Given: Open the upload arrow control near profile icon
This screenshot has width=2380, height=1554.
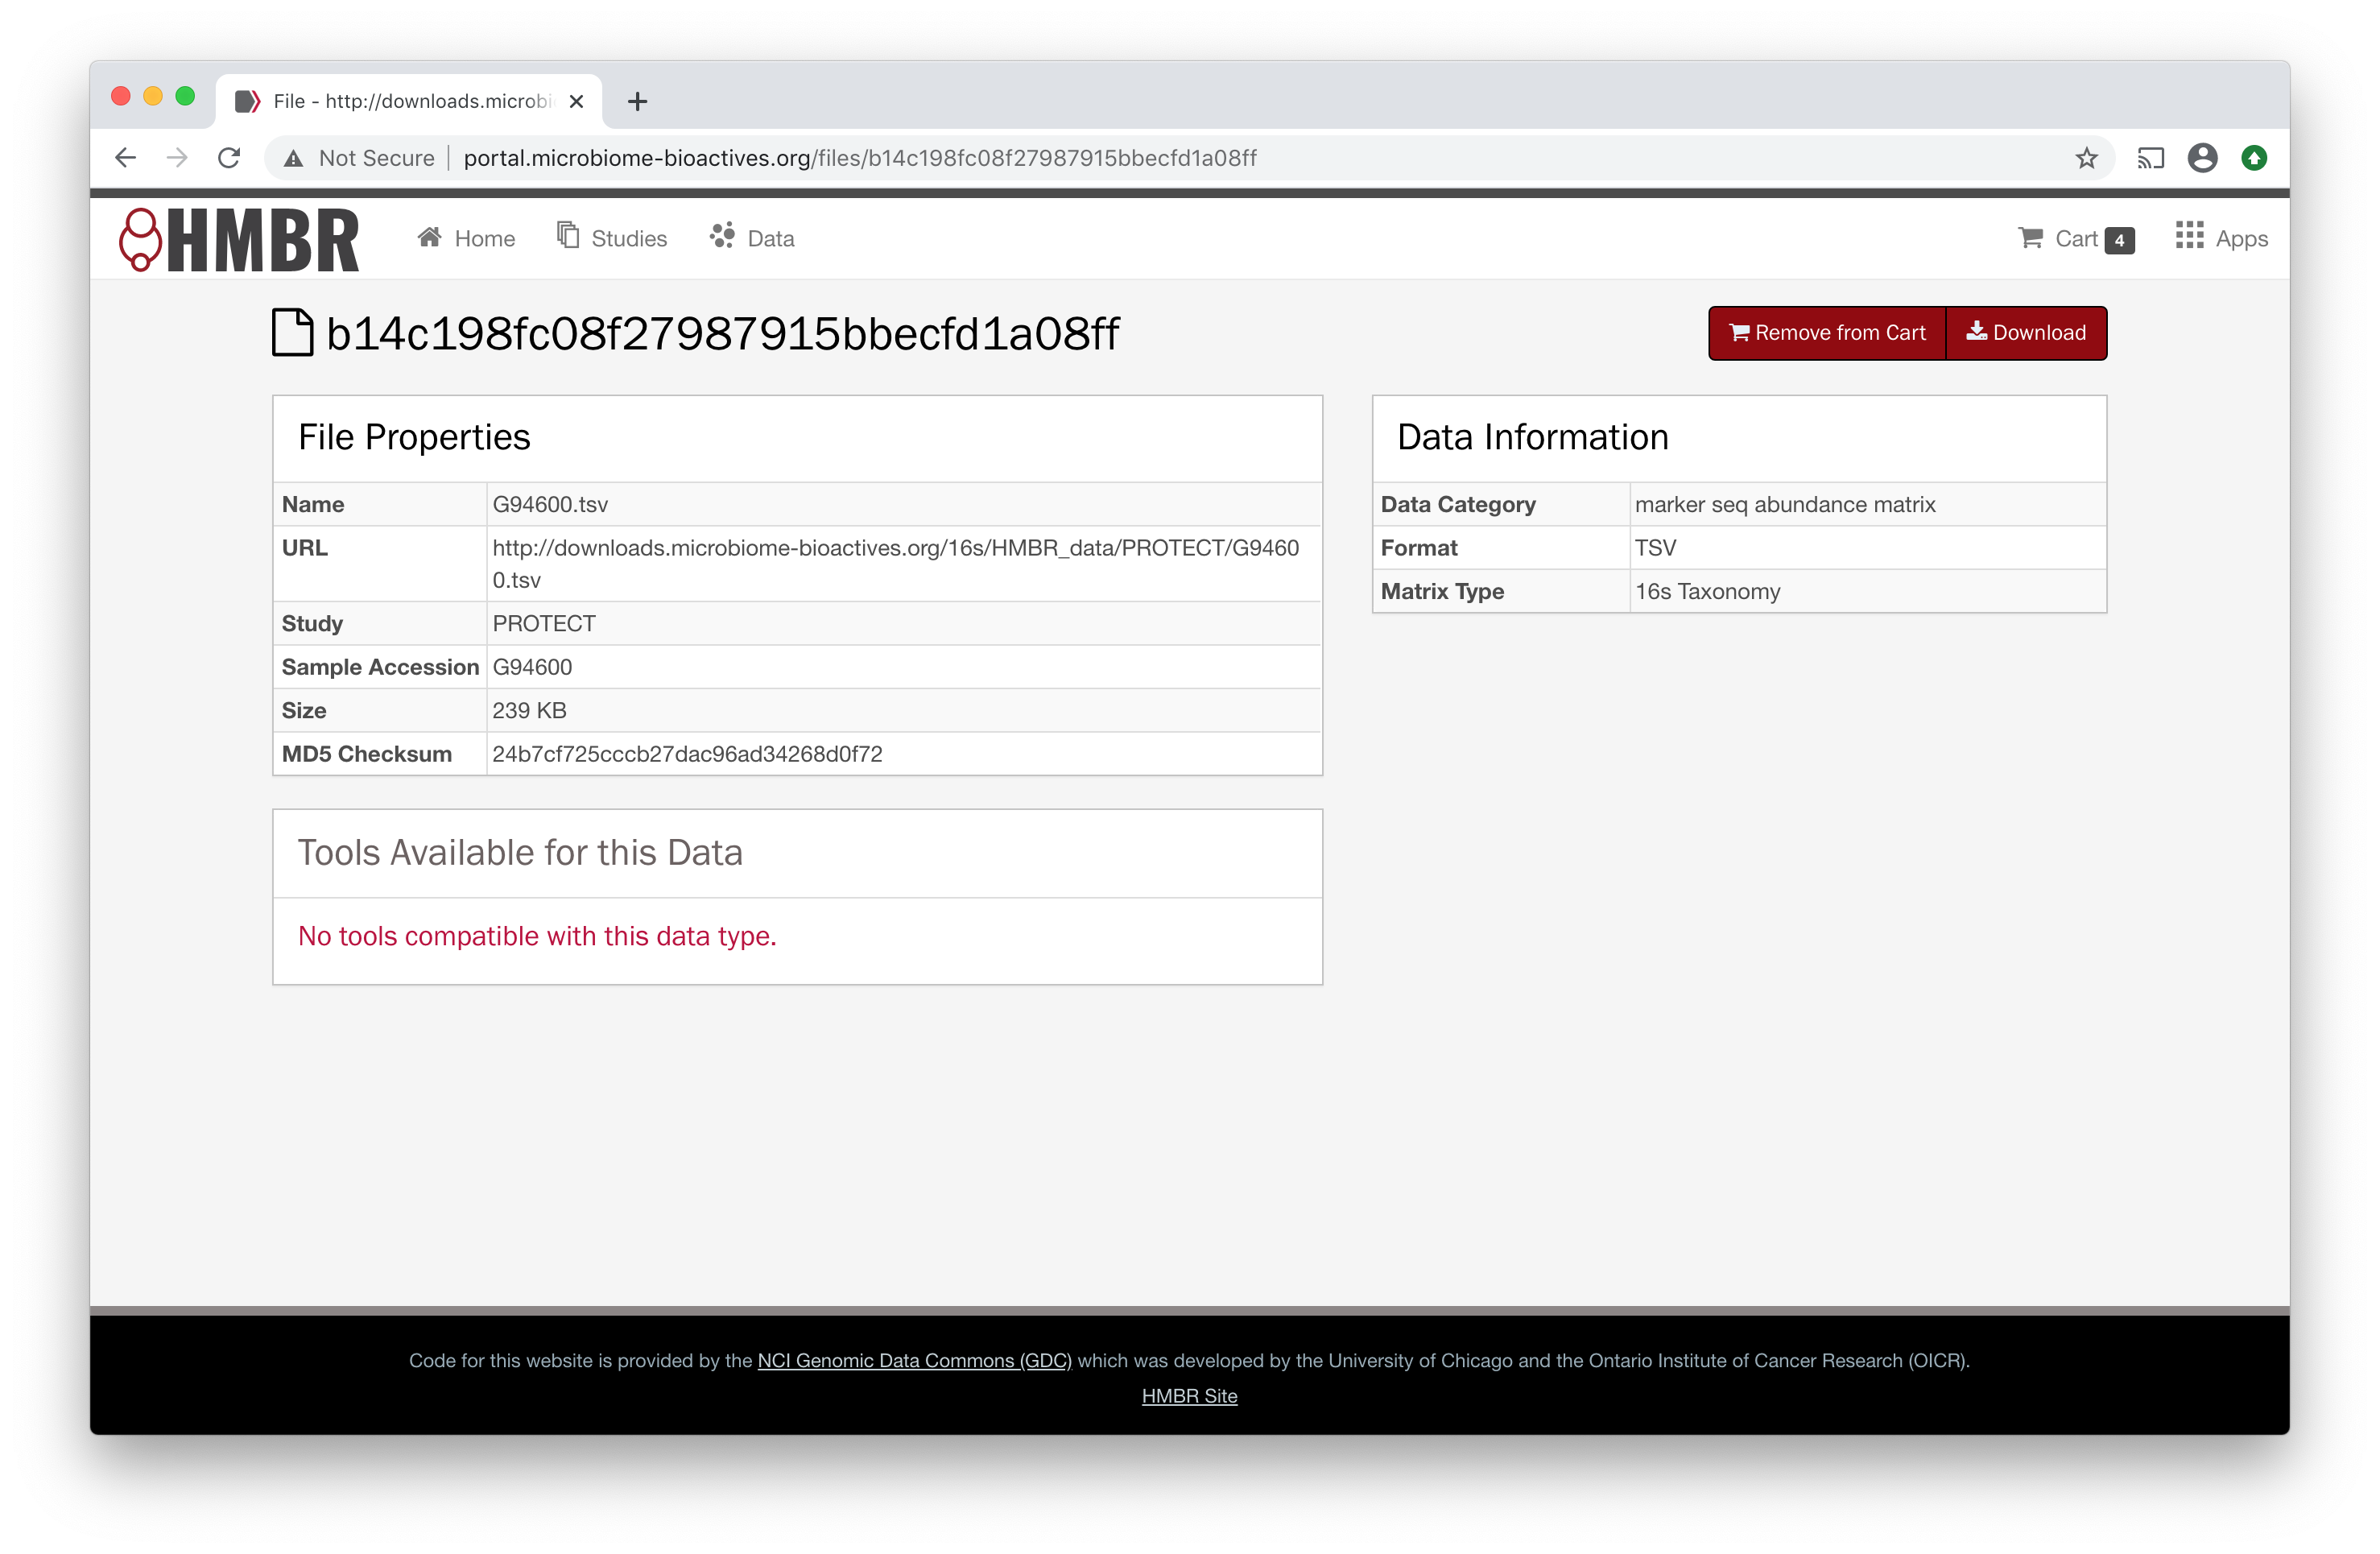Looking at the screenshot, I should click(x=2255, y=157).
